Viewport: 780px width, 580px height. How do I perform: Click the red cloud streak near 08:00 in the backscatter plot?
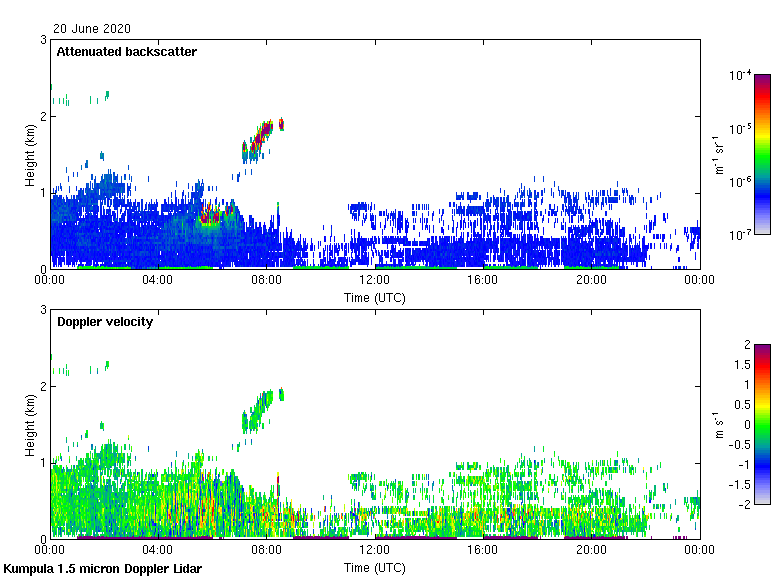coord(261,137)
